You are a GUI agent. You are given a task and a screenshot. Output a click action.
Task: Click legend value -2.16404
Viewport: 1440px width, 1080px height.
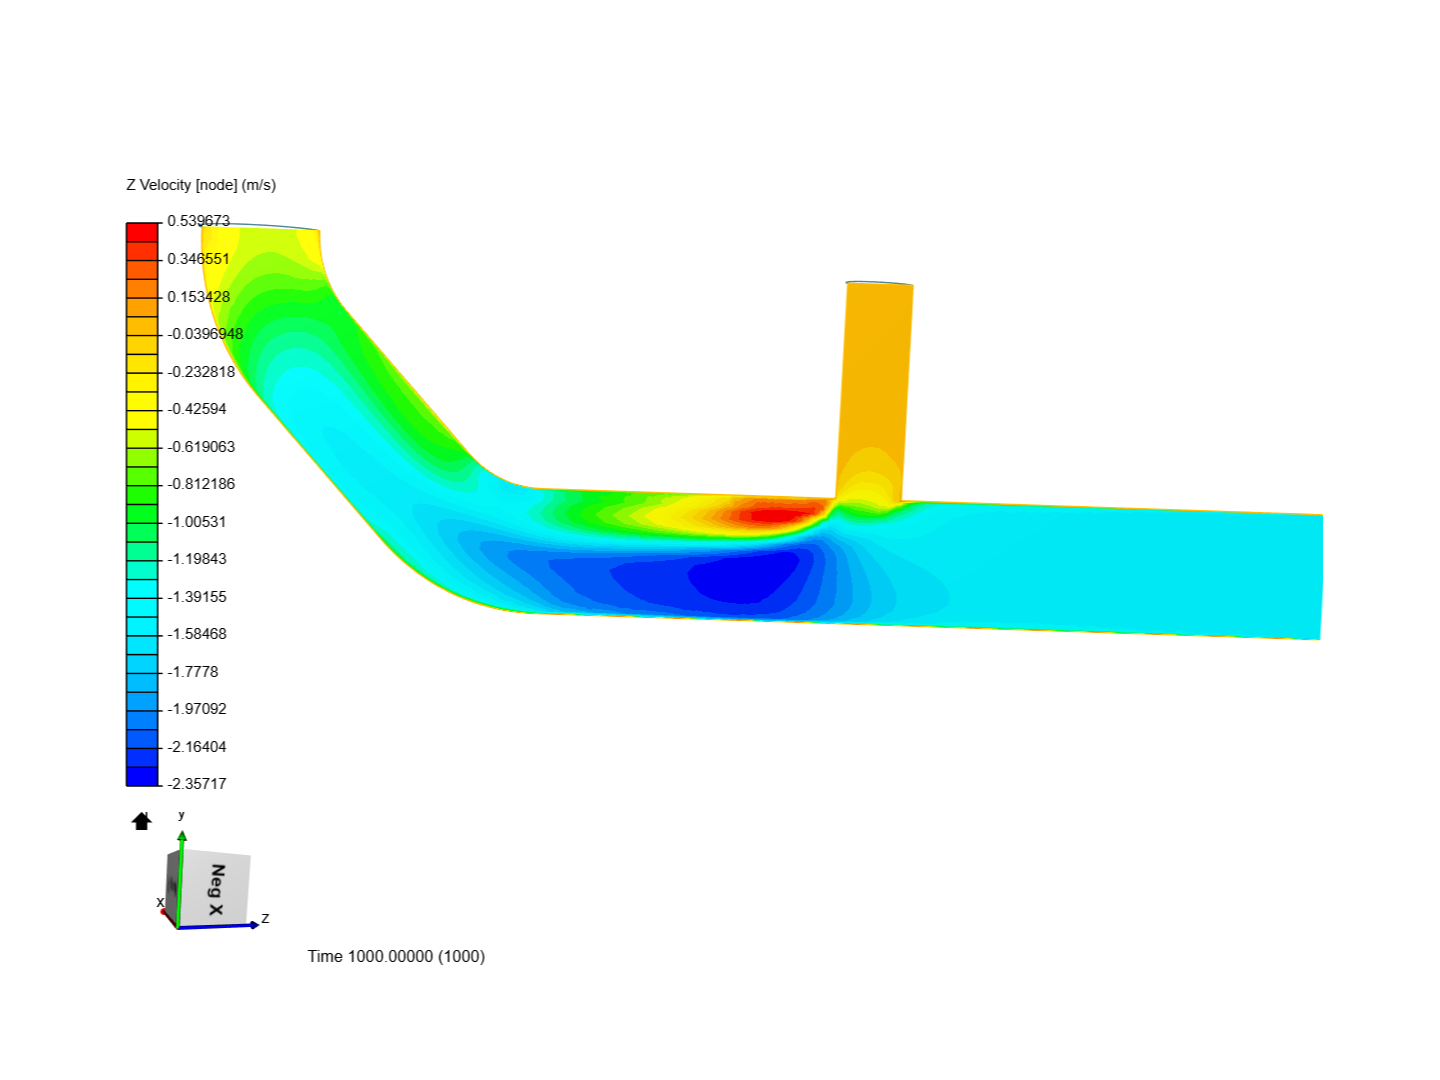(x=197, y=747)
